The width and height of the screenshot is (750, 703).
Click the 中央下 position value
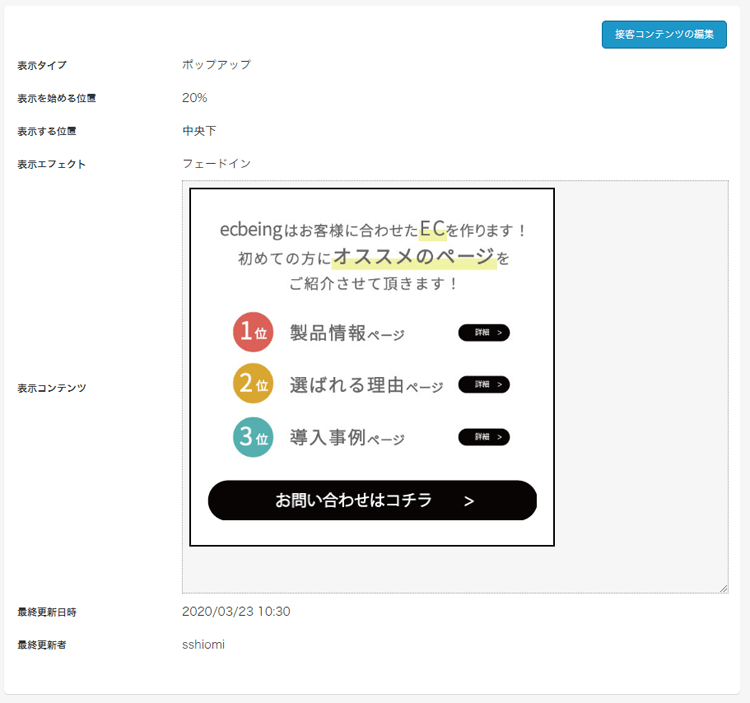(x=199, y=131)
